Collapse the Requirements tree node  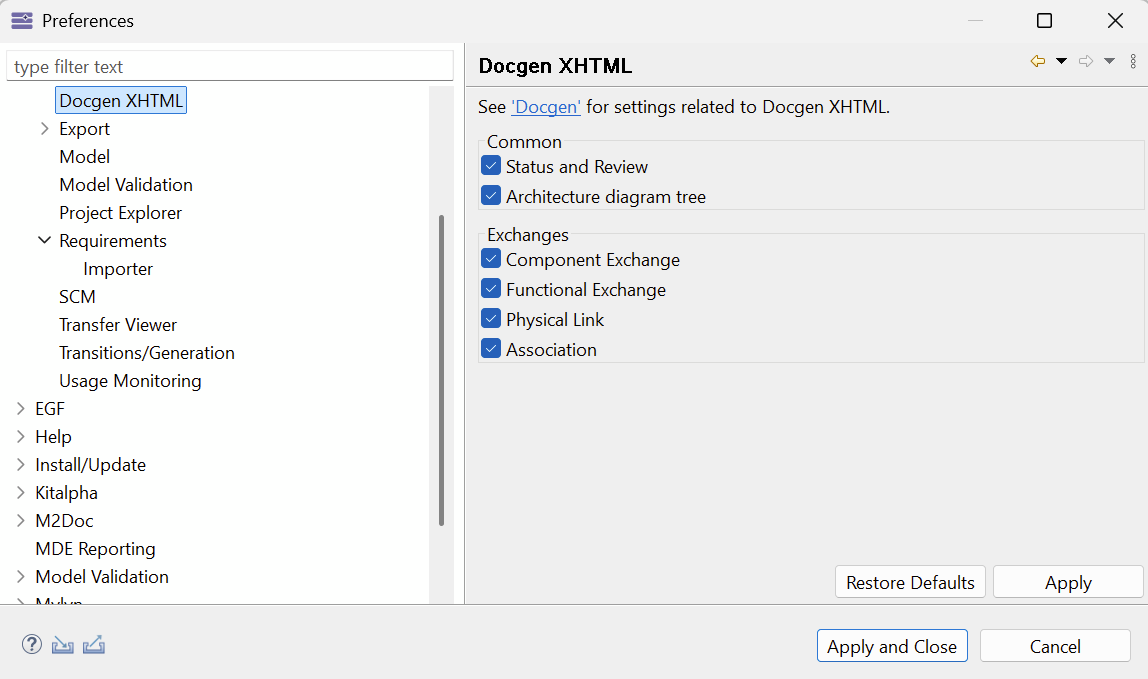[x=44, y=241]
